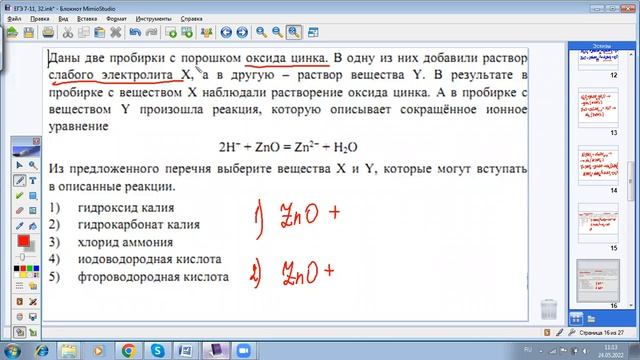640x360 pixels.
Task: Open Chrome from taskbar
Action: pos(129,351)
